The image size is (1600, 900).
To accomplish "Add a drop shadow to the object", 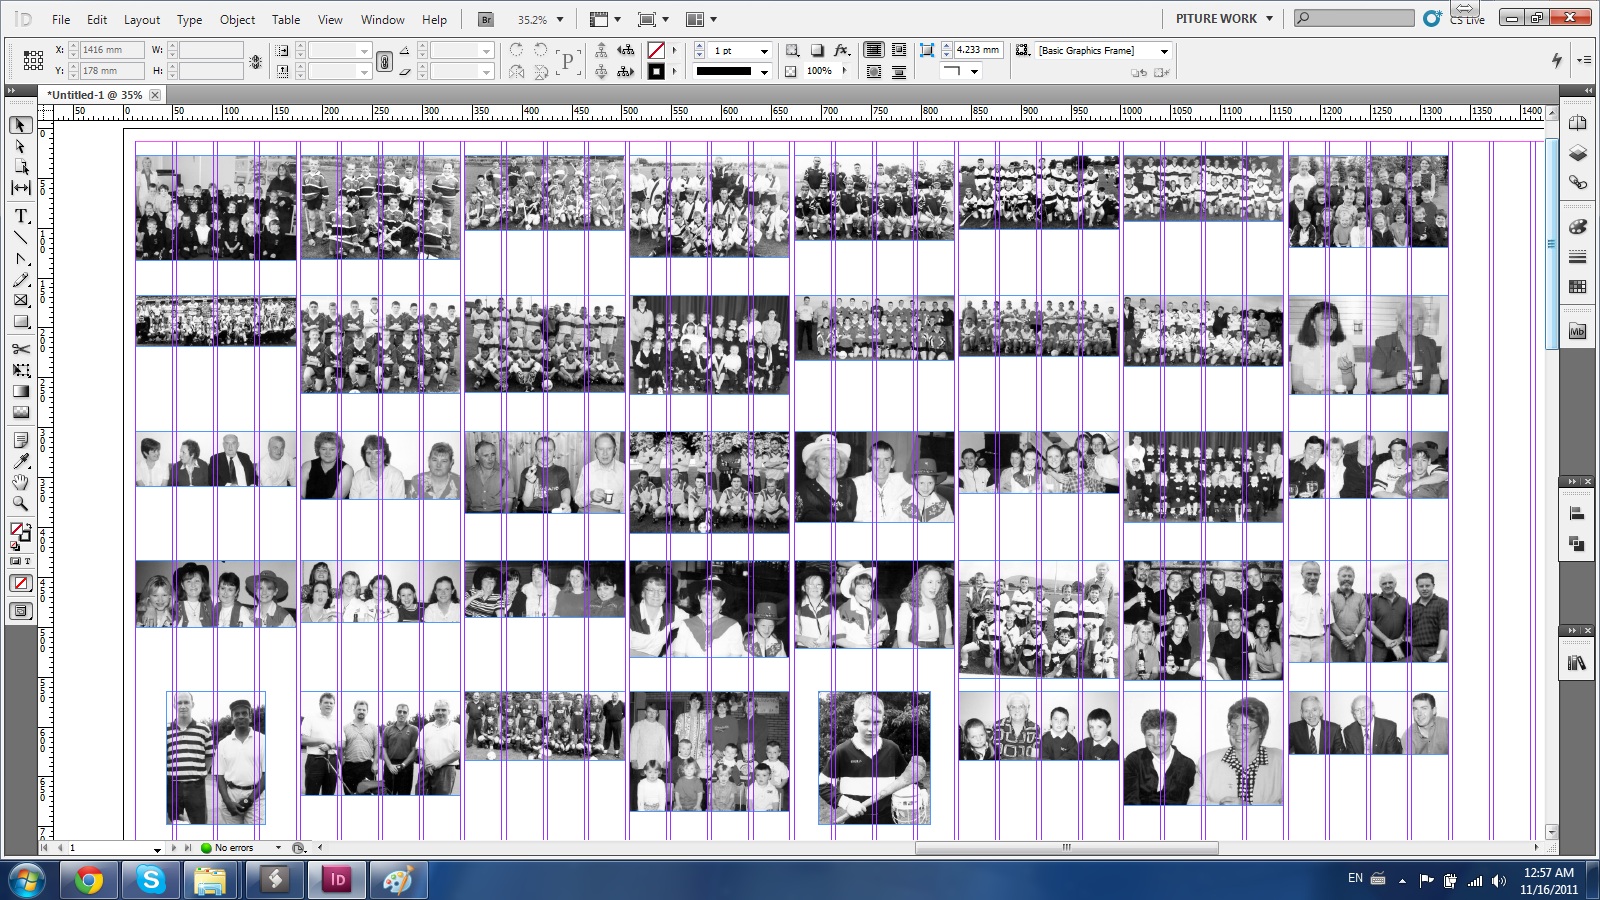I will point(817,50).
